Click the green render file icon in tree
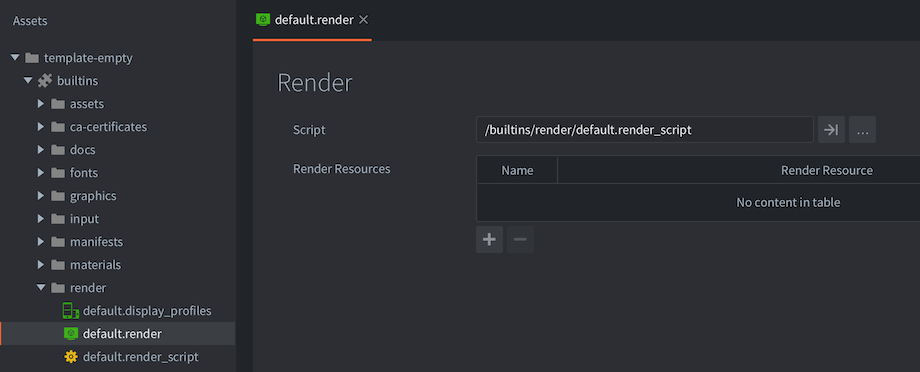Viewport: 920px width, 372px height. tap(70, 334)
